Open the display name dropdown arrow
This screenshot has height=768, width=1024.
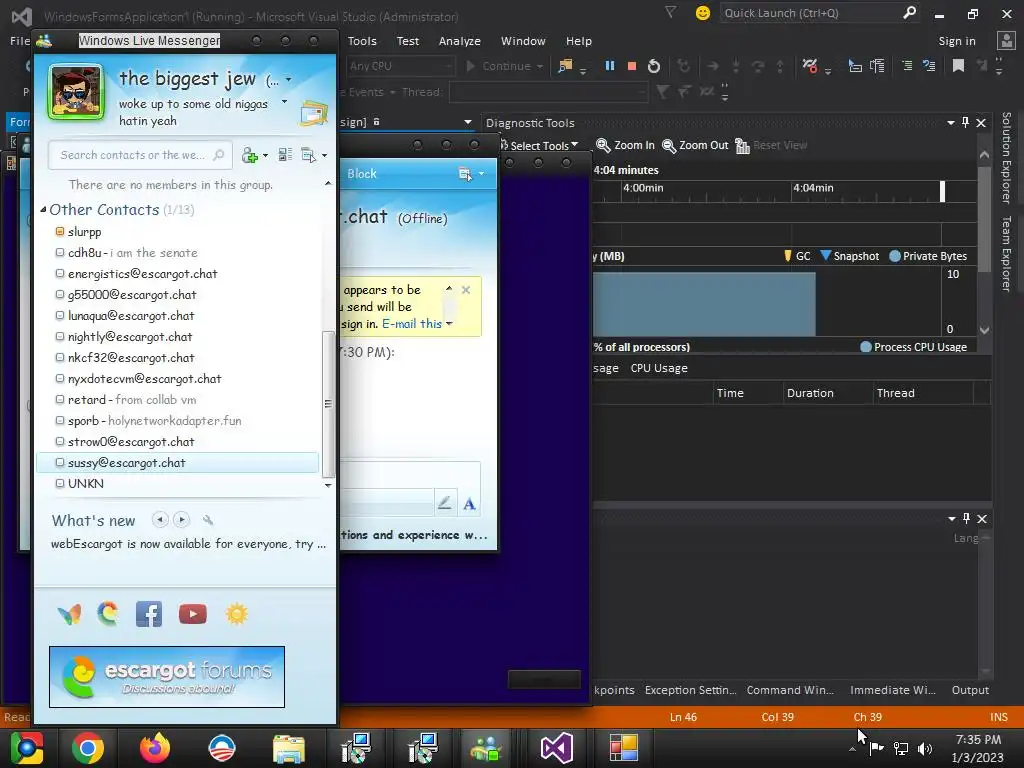289,80
